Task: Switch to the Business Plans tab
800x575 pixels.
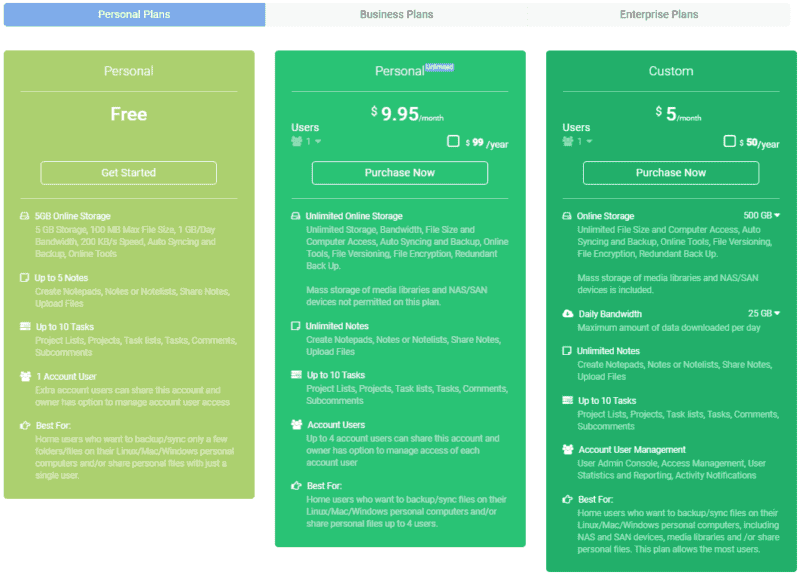Action: [396, 15]
